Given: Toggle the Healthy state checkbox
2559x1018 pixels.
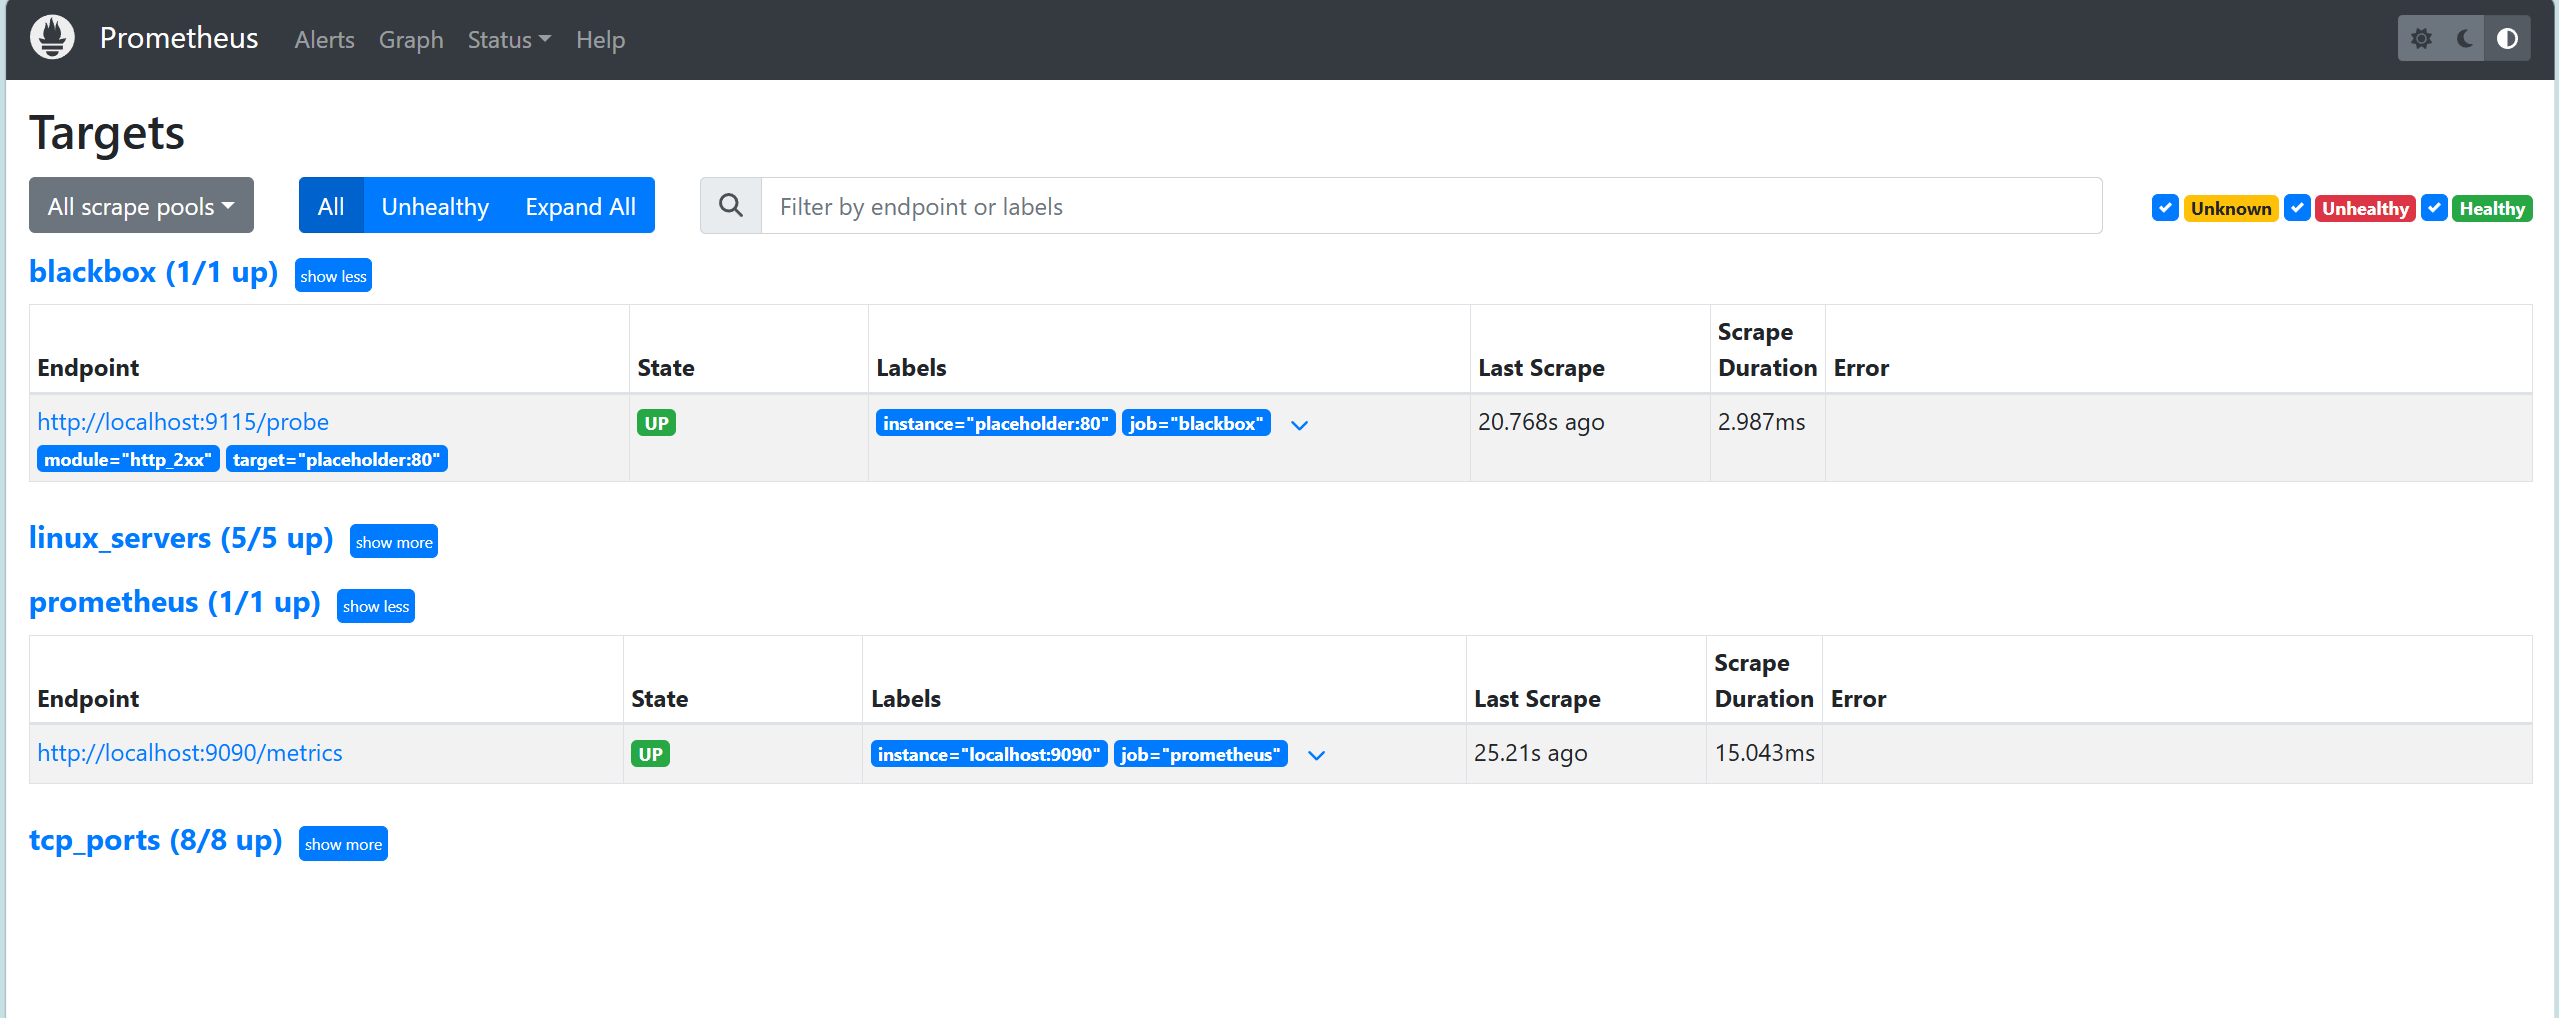Looking at the screenshot, I should click(x=2434, y=208).
